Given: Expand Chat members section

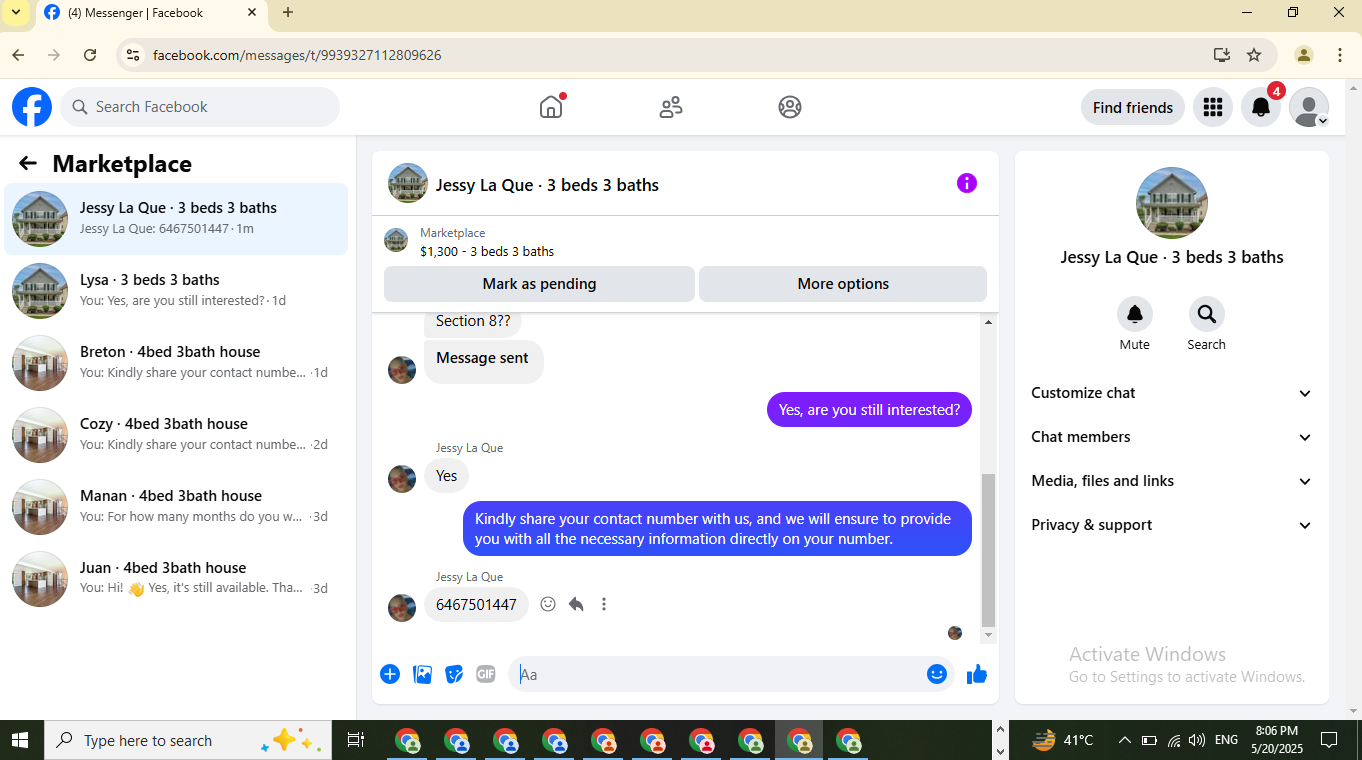Looking at the screenshot, I should coord(1172,437).
